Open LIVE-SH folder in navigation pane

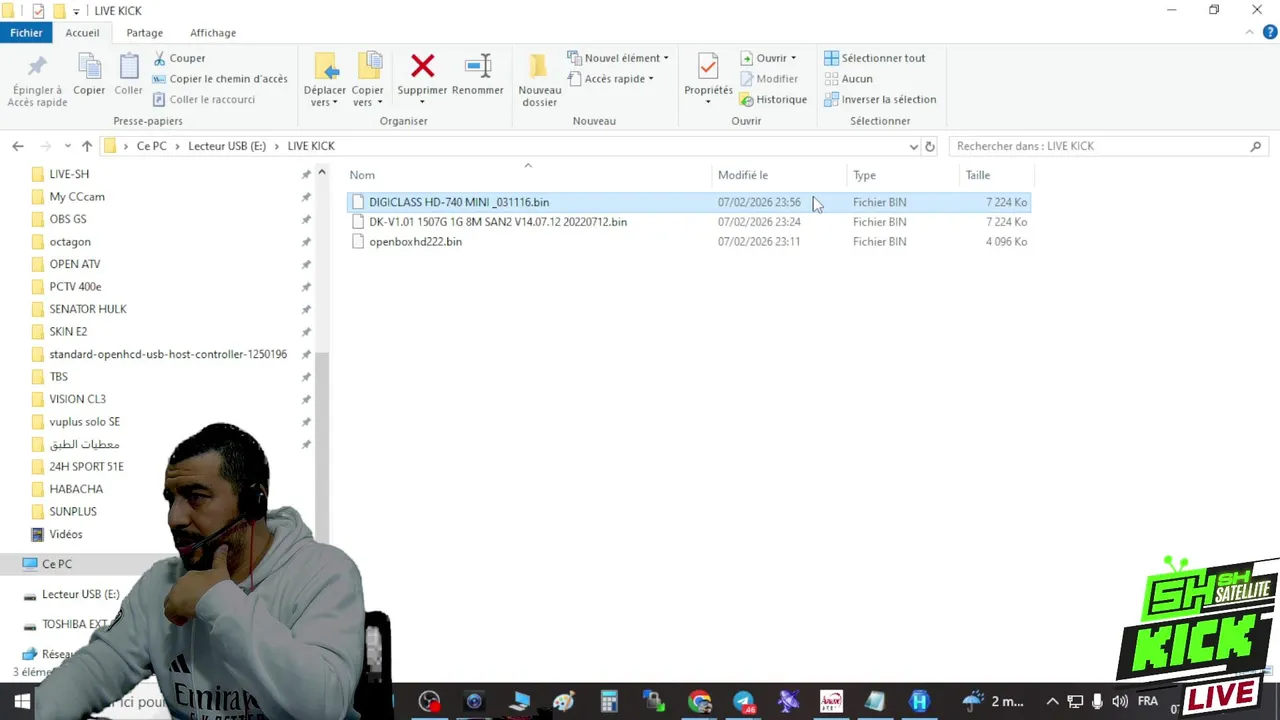[x=69, y=174]
